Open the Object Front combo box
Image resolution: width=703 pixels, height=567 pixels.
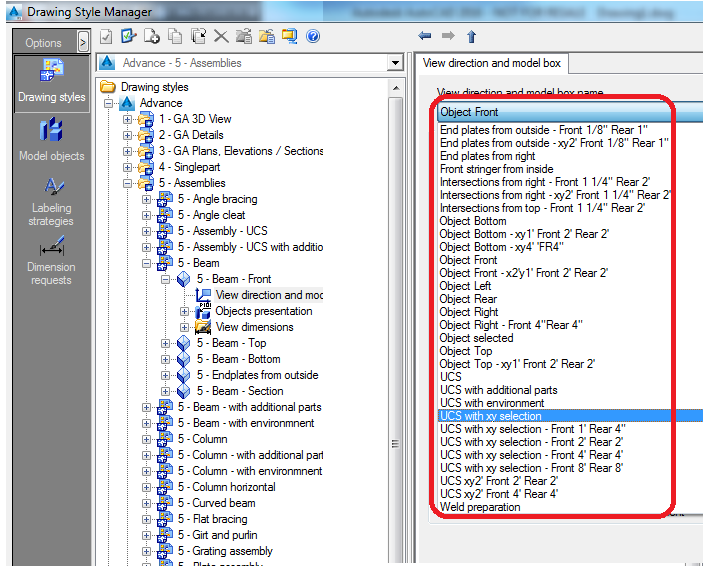569,112
